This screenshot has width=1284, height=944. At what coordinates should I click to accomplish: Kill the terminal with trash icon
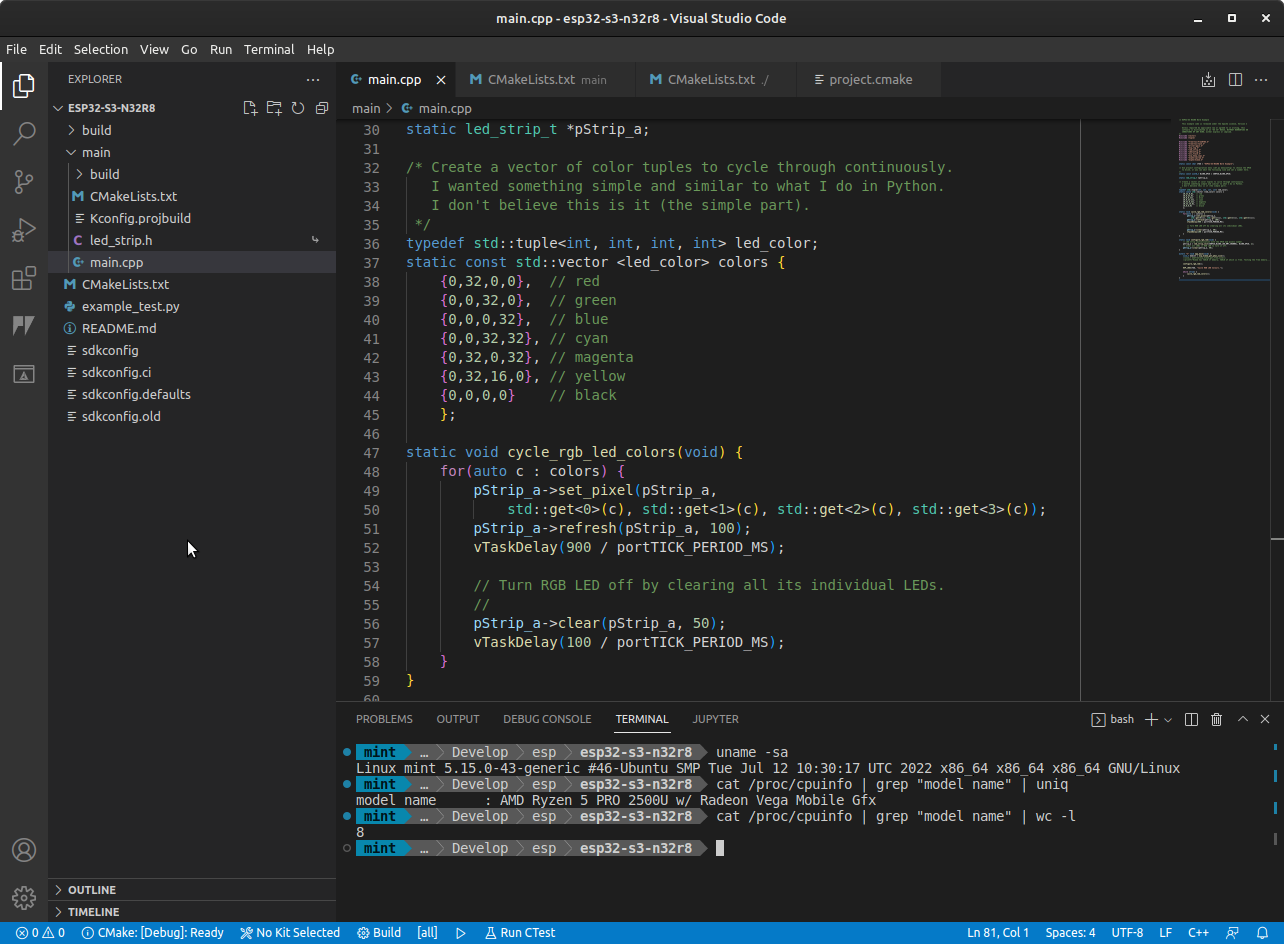pos(1217,719)
